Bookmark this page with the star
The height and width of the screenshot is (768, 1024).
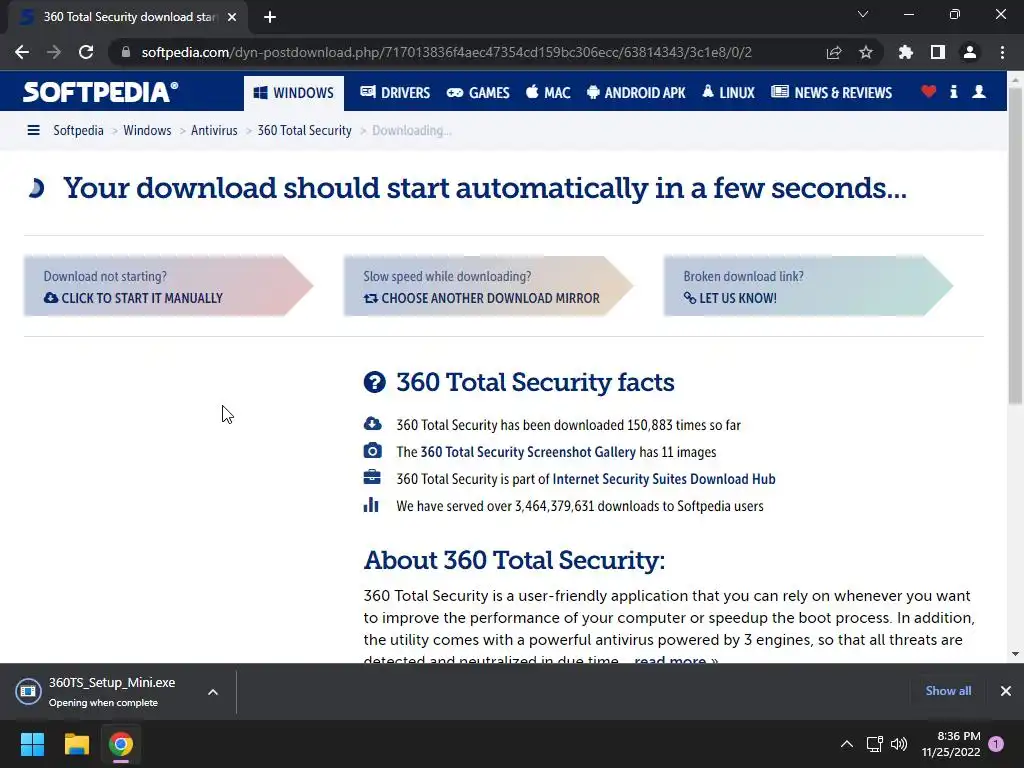(866, 52)
